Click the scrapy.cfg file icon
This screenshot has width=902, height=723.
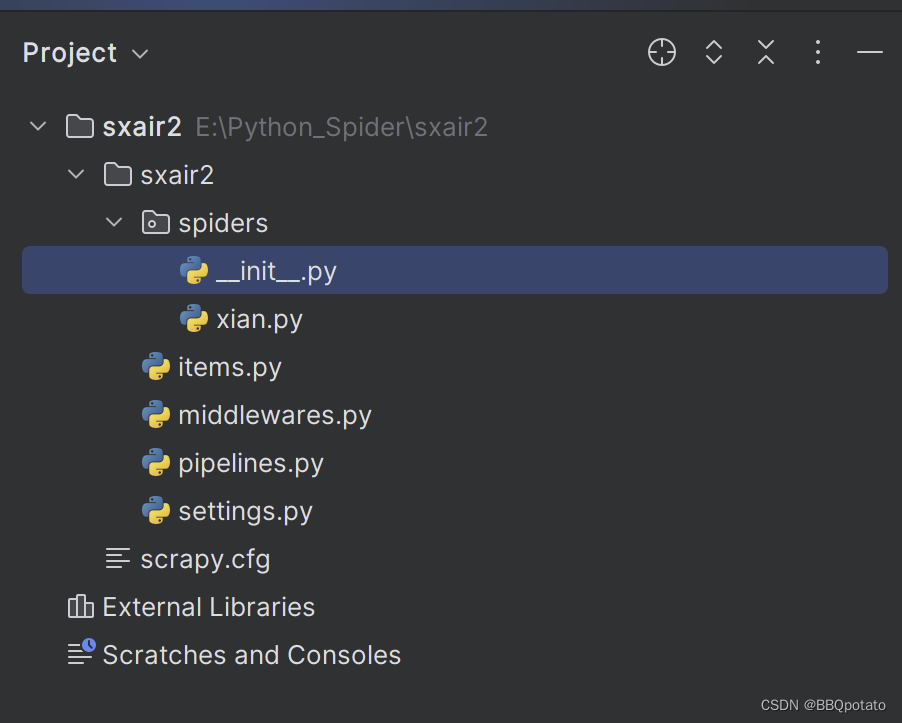[118, 559]
